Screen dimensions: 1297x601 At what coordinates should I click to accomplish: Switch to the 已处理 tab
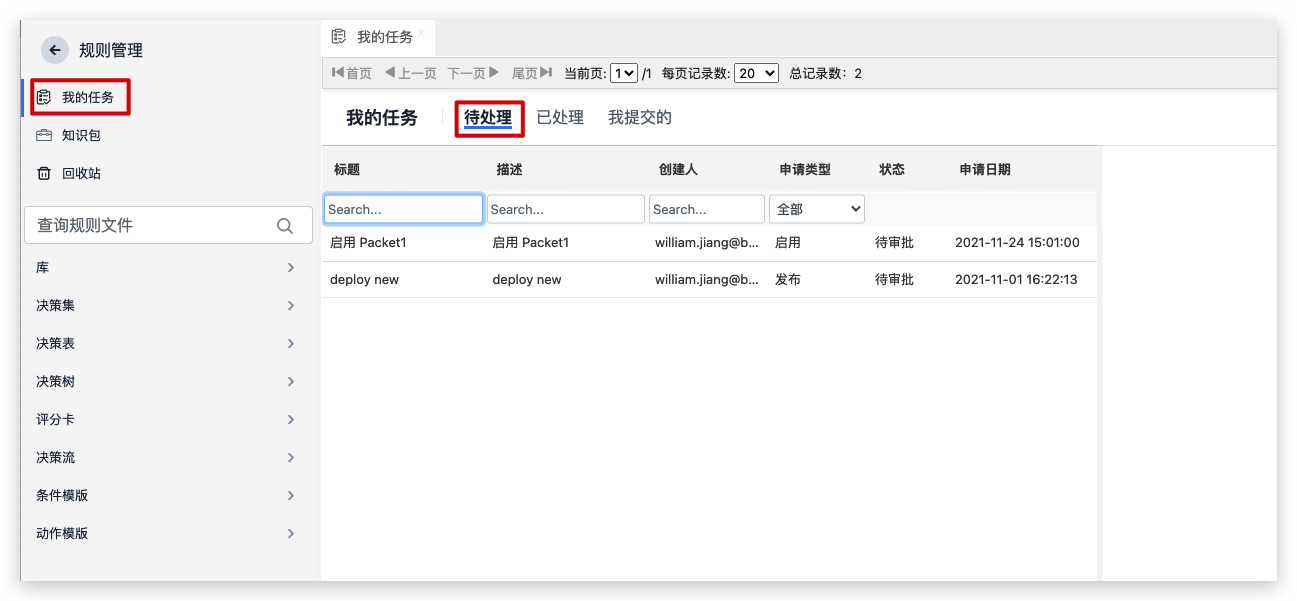pos(560,117)
